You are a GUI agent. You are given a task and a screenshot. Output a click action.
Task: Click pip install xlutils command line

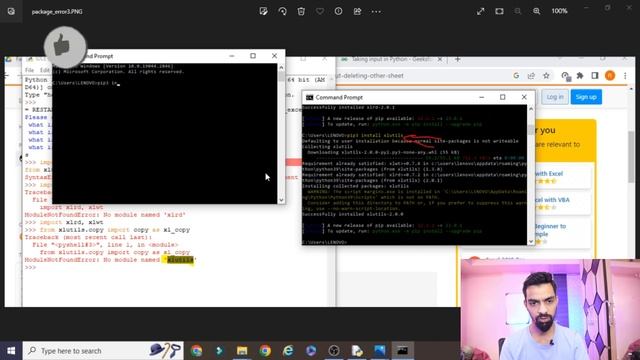point(353,136)
